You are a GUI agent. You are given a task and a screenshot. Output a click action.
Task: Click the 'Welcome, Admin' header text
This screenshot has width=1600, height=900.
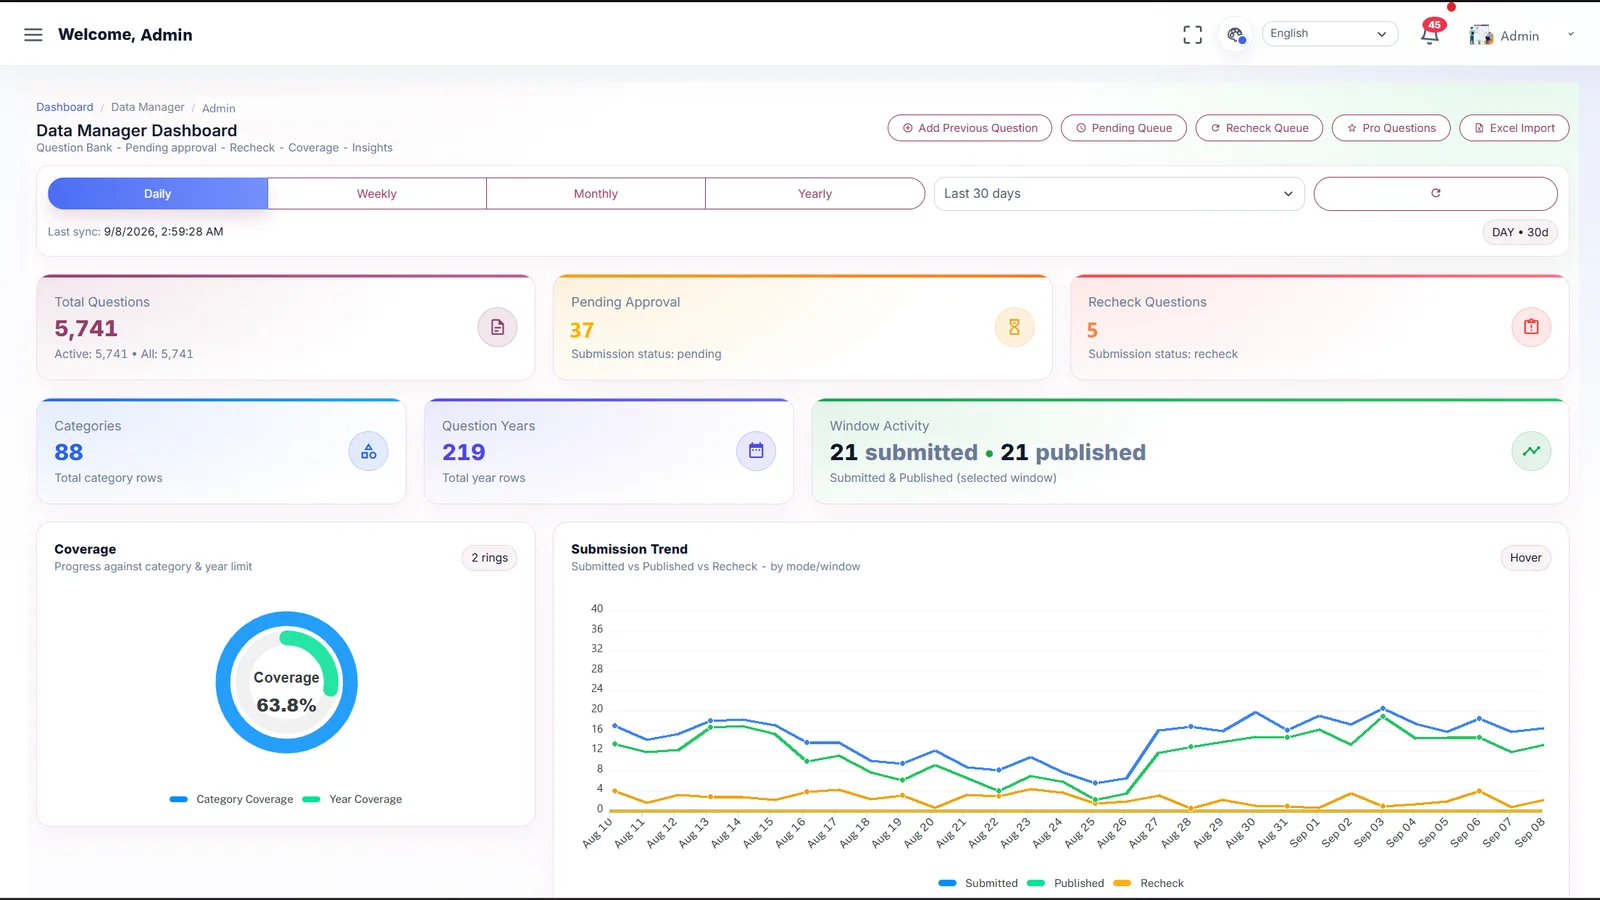pyautogui.click(x=125, y=35)
